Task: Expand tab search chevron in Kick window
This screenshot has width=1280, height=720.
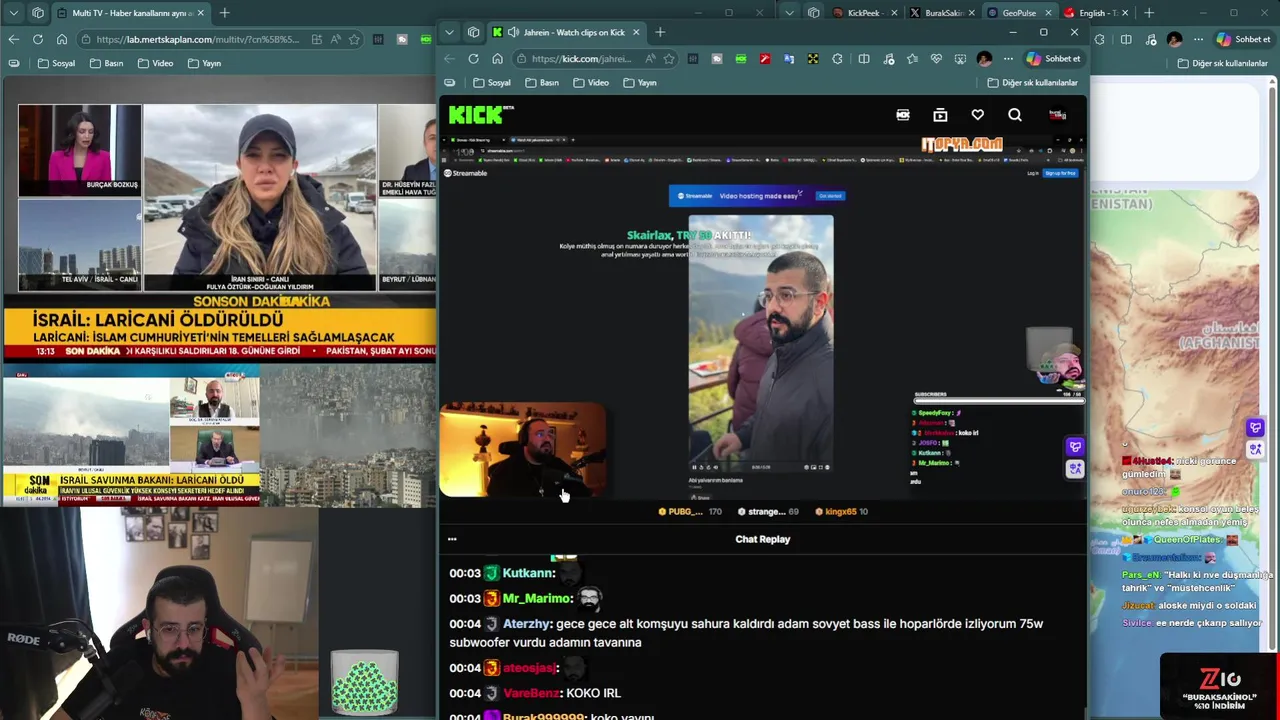Action: click(449, 32)
